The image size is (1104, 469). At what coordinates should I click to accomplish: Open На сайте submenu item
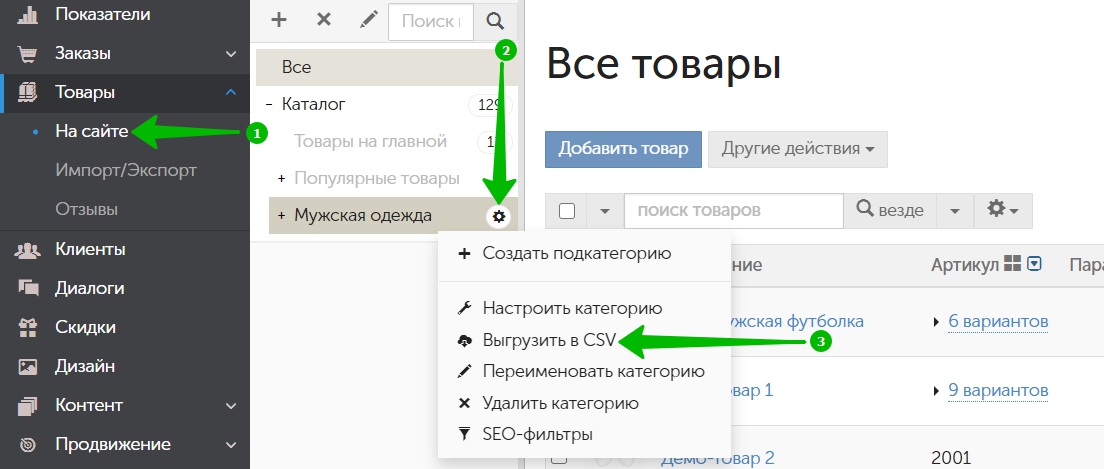click(92, 131)
